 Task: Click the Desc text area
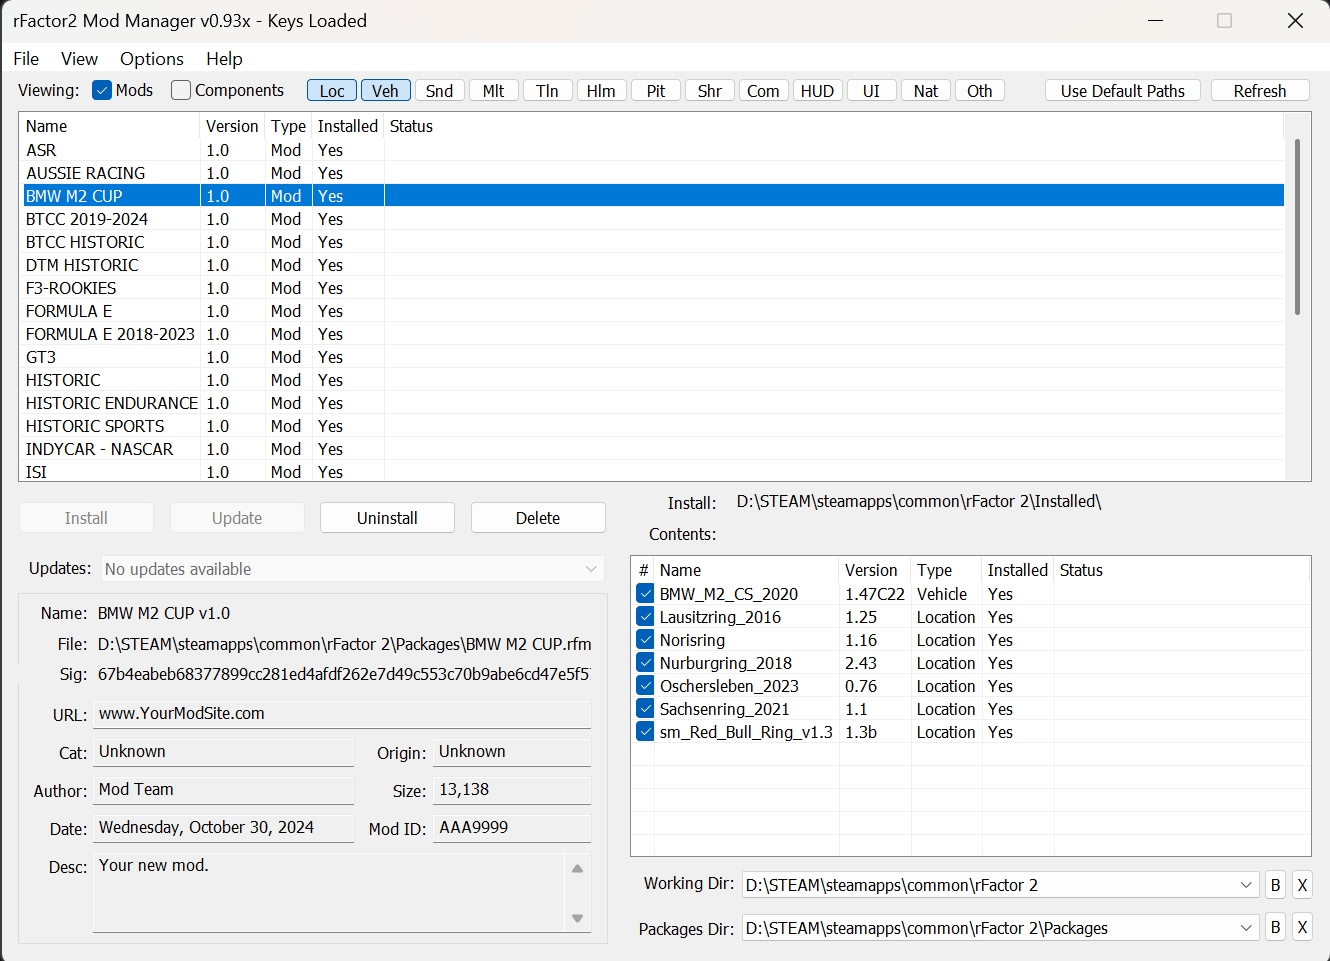point(330,893)
